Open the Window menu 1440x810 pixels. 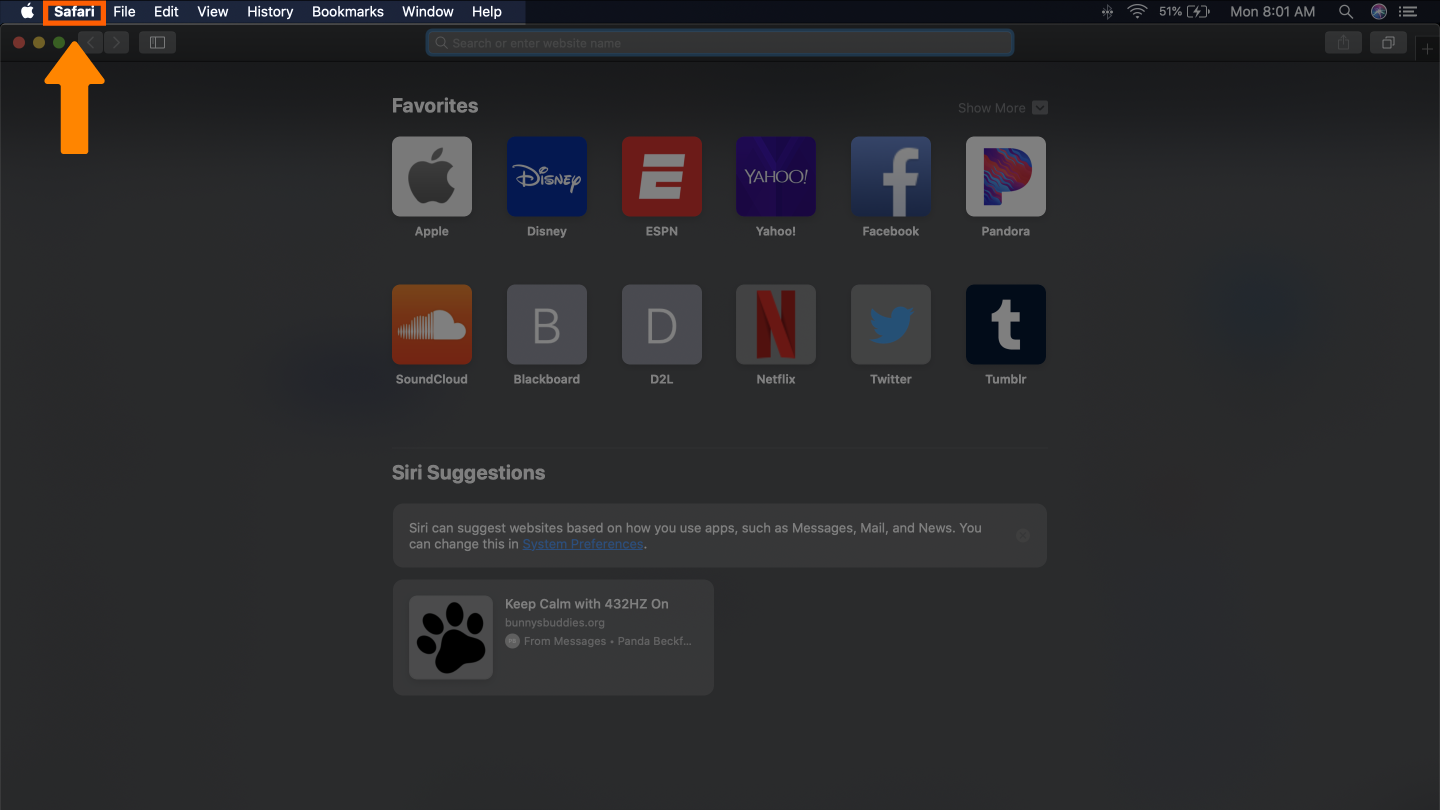[428, 12]
